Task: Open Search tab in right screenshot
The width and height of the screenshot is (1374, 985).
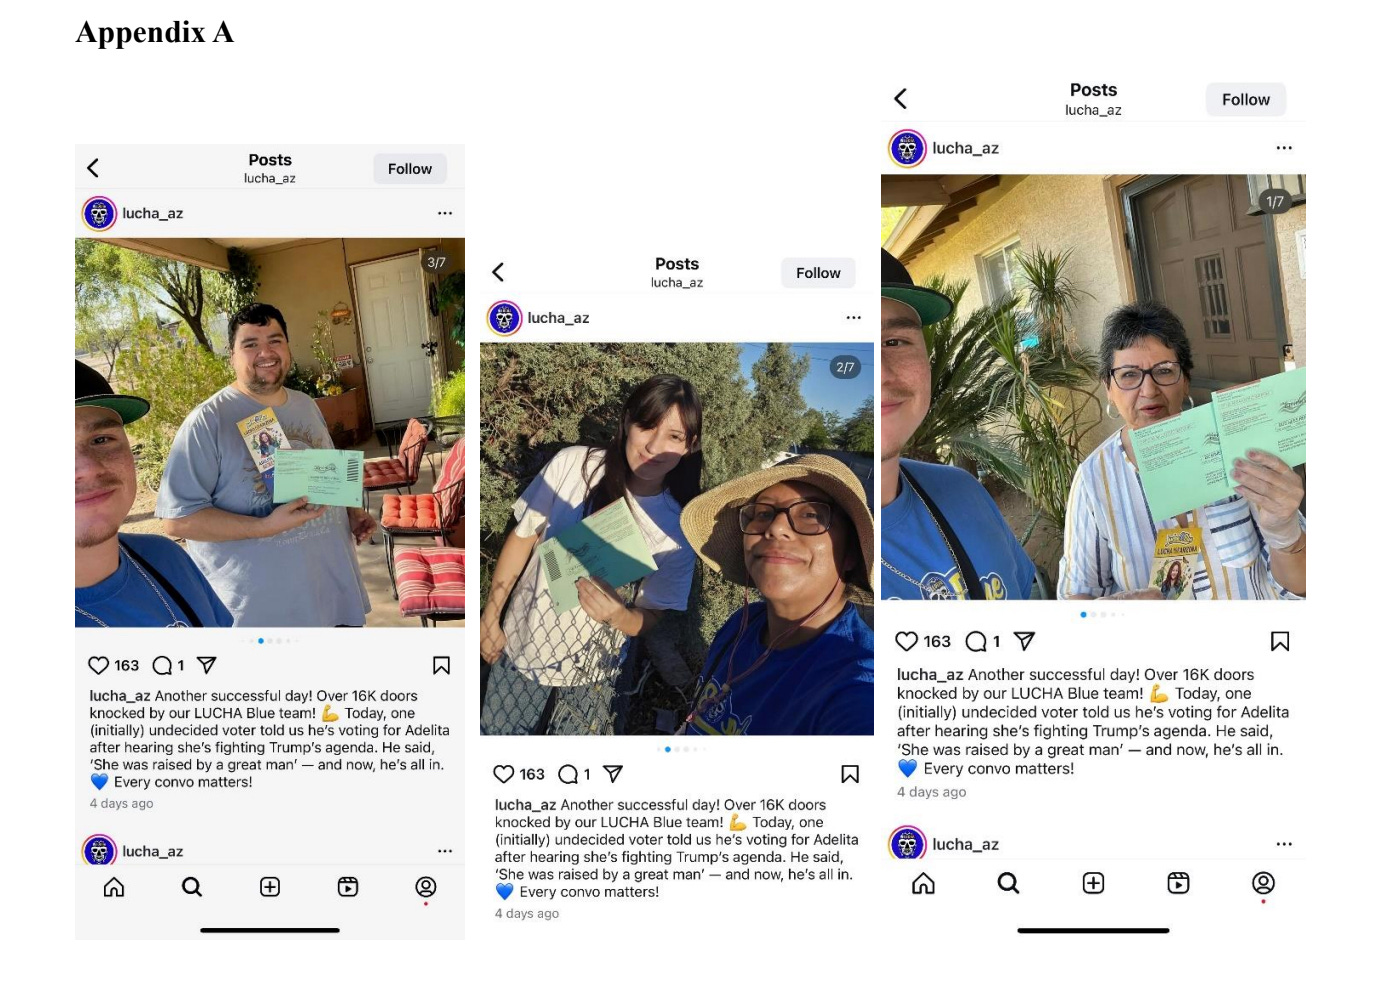Action: 1008,883
